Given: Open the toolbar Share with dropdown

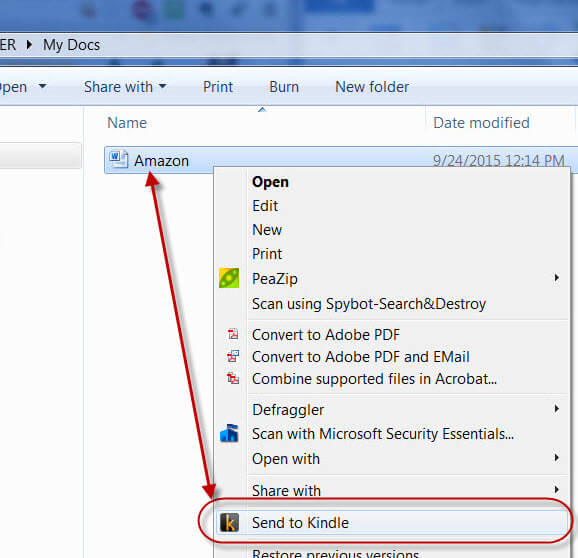Looking at the screenshot, I should point(125,87).
